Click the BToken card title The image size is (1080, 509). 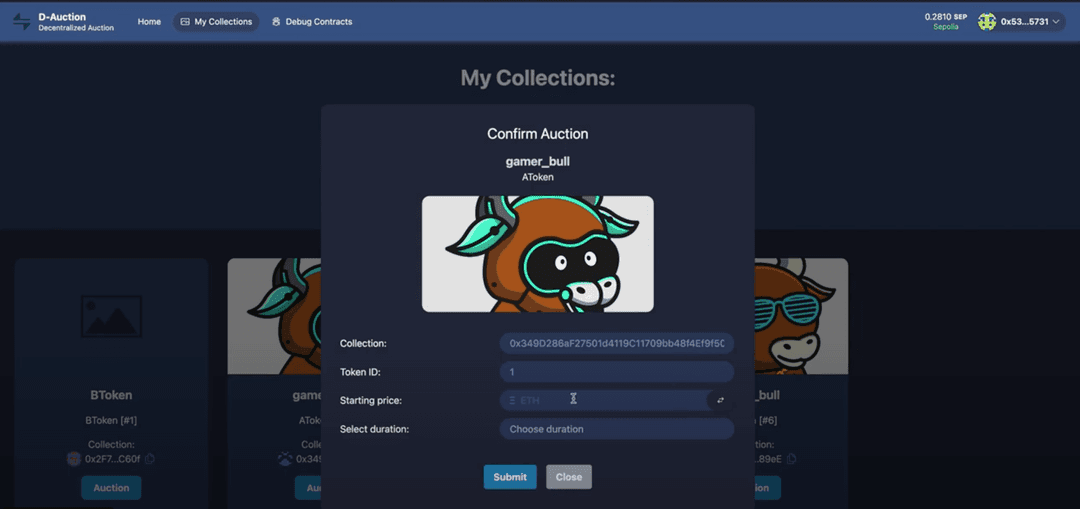click(x=111, y=395)
